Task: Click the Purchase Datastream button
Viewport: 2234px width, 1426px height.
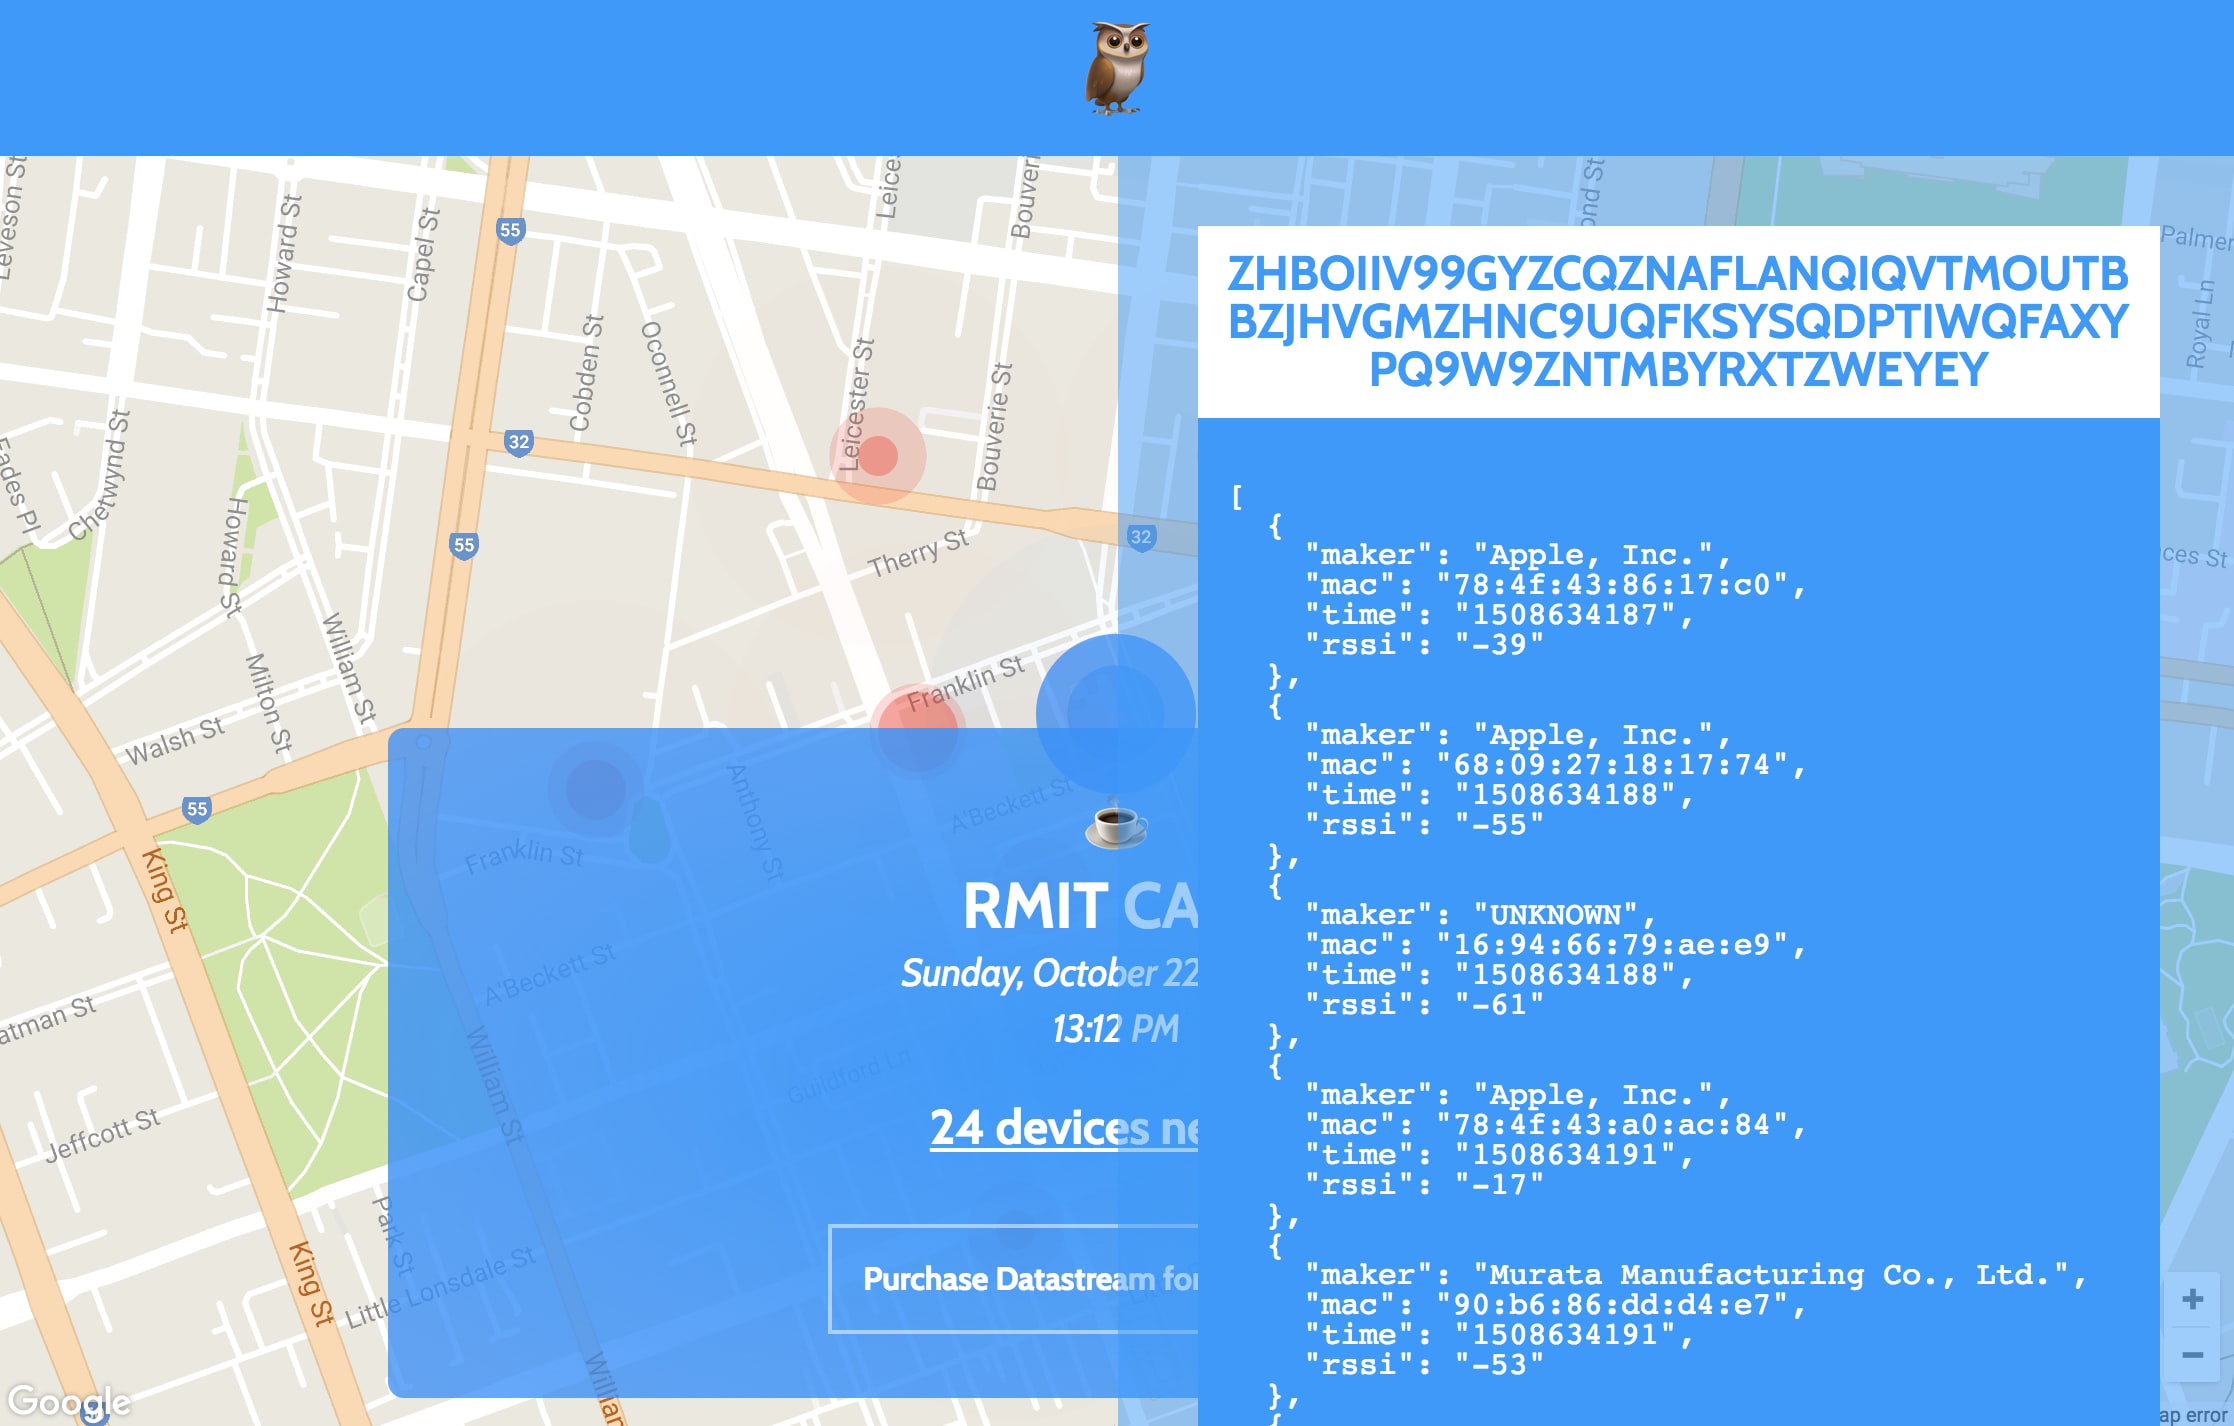Action: (x=1013, y=1279)
